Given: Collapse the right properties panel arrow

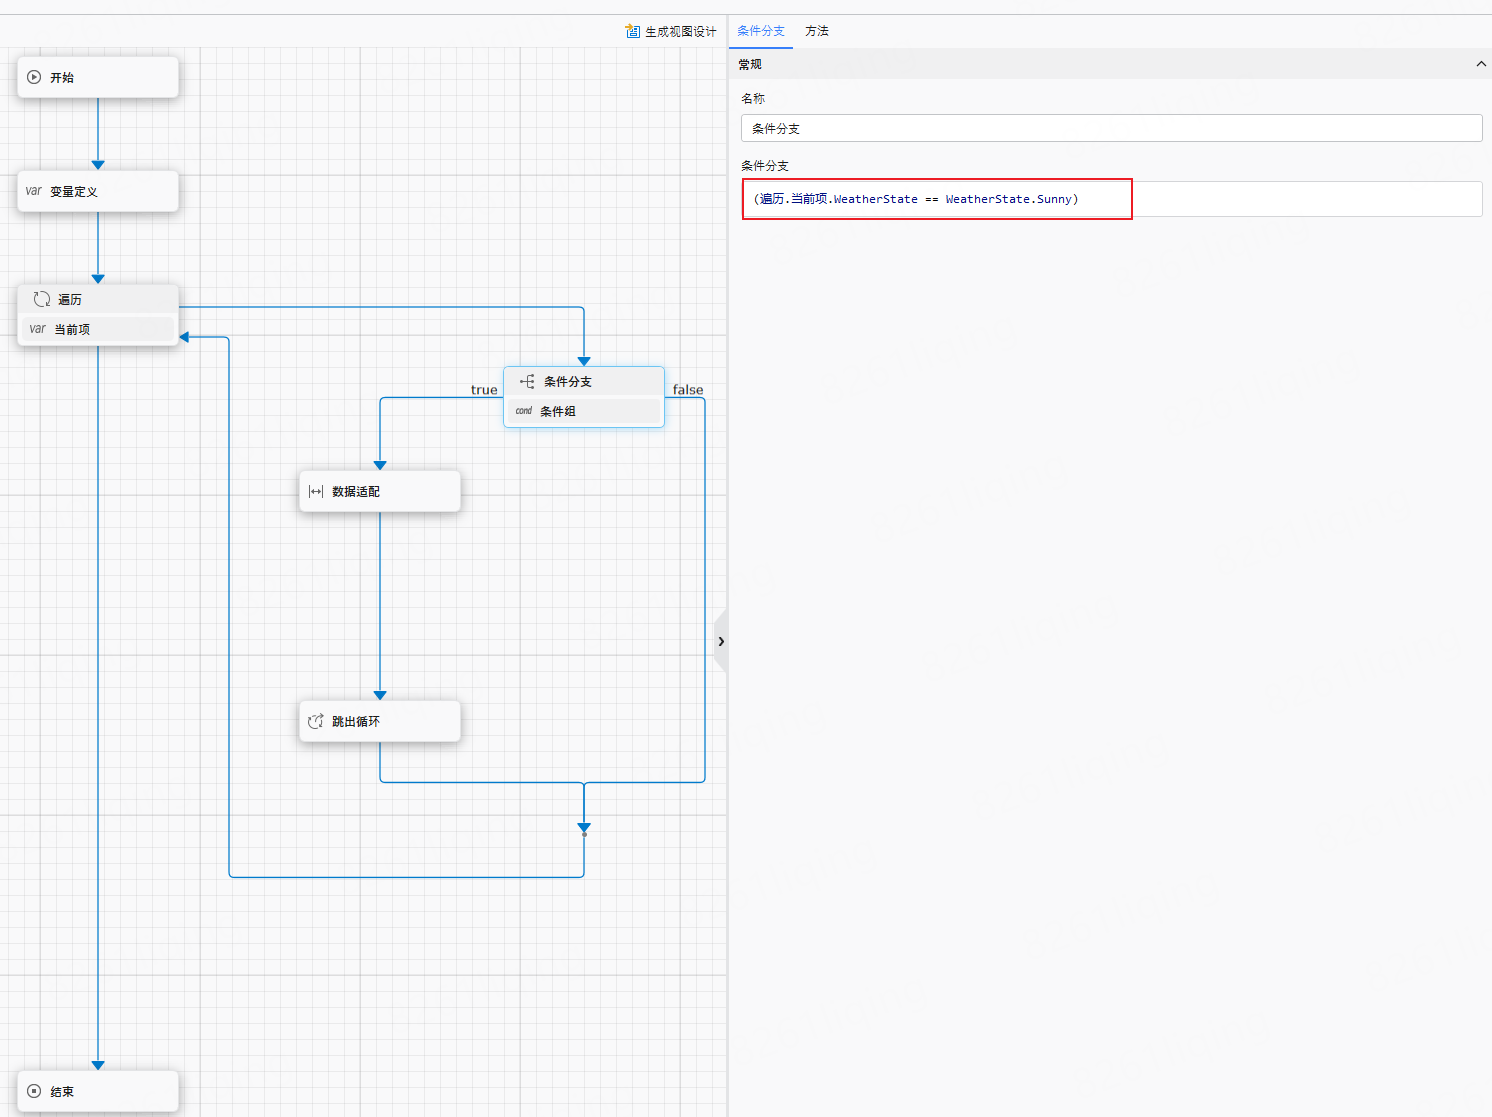Looking at the screenshot, I should tap(720, 641).
